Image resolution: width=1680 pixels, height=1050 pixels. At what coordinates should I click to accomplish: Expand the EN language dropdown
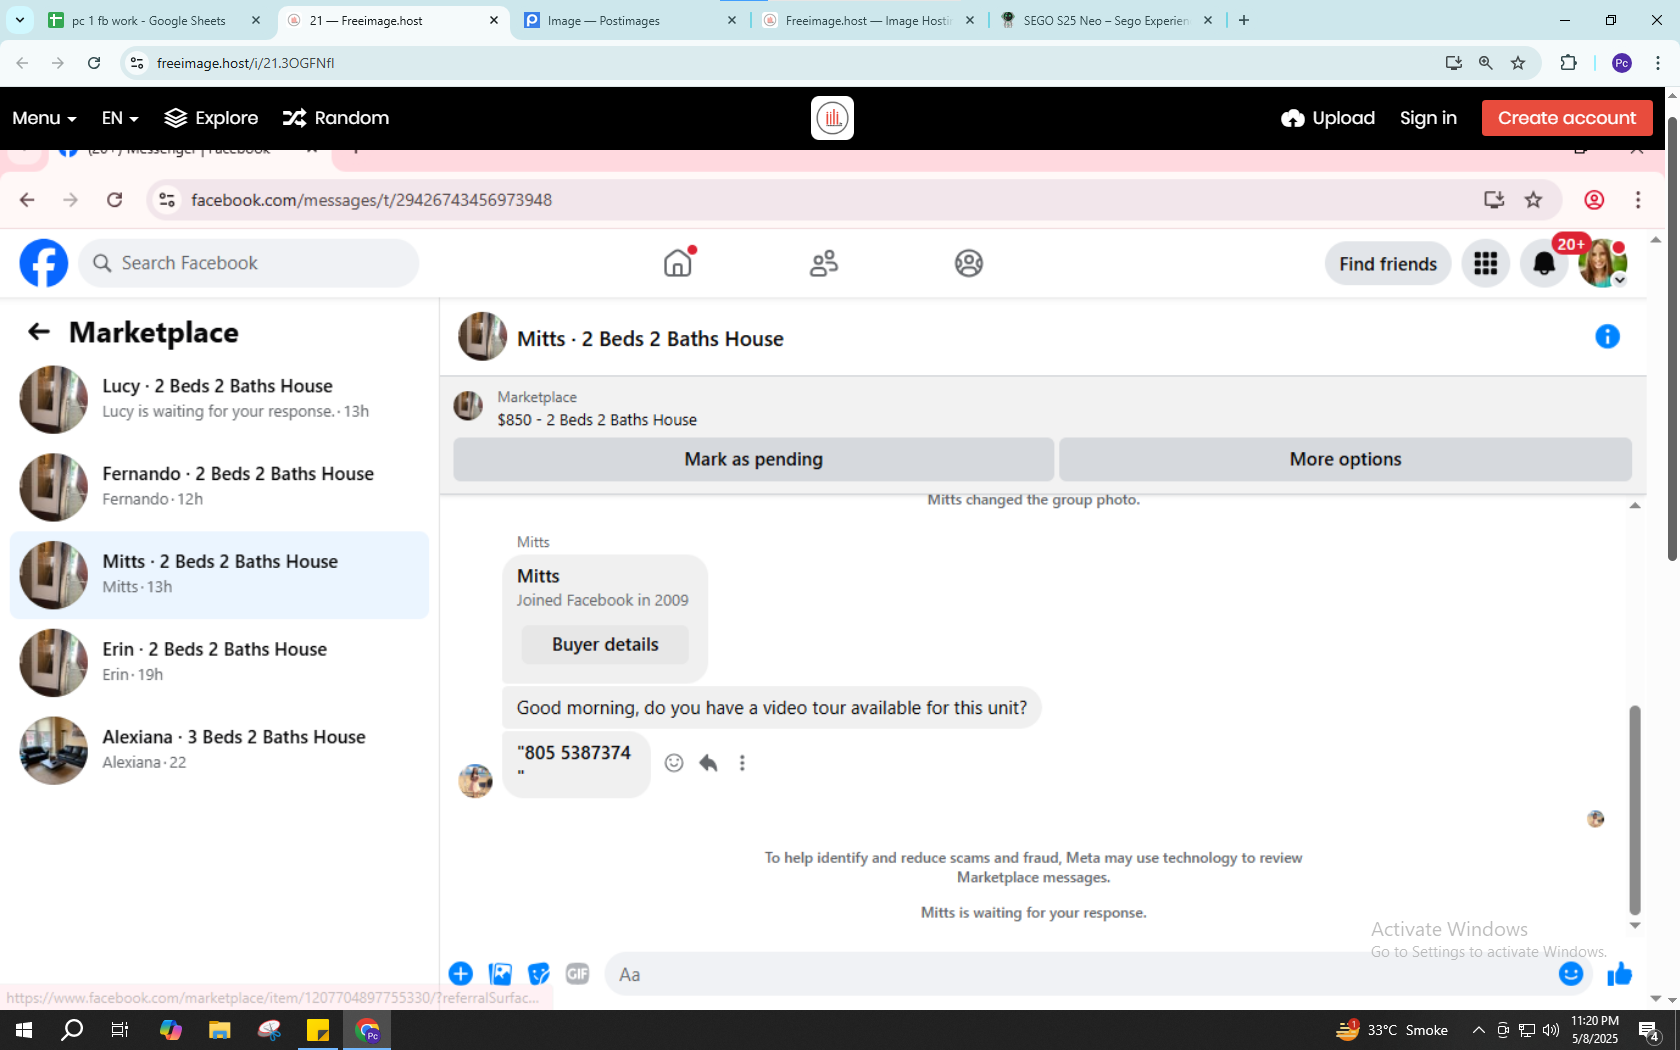pyautogui.click(x=120, y=118)
